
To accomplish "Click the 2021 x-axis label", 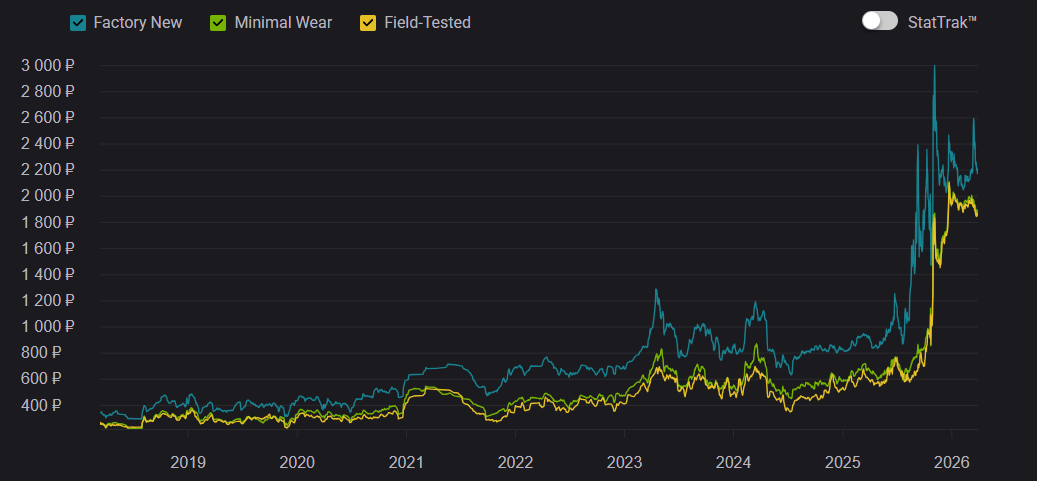I will click(406, 462).
